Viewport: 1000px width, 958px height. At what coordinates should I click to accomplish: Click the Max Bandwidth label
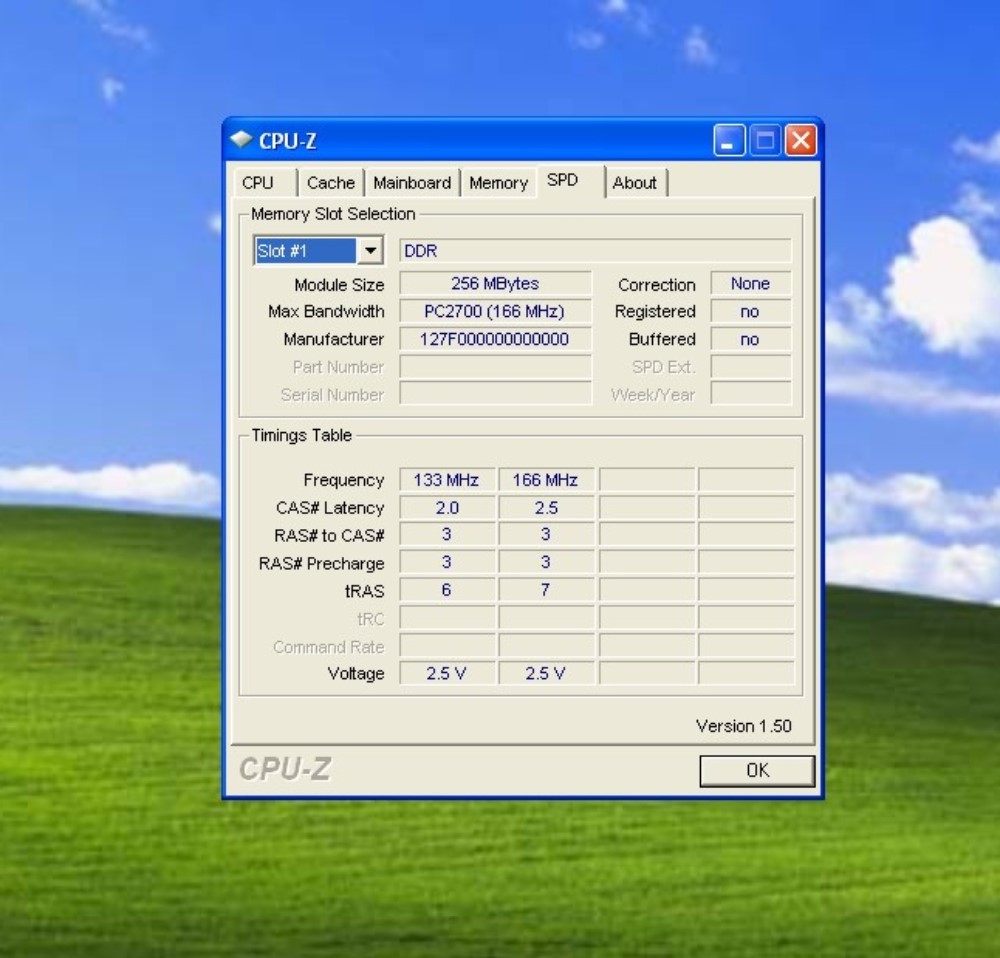coord(326,311)
